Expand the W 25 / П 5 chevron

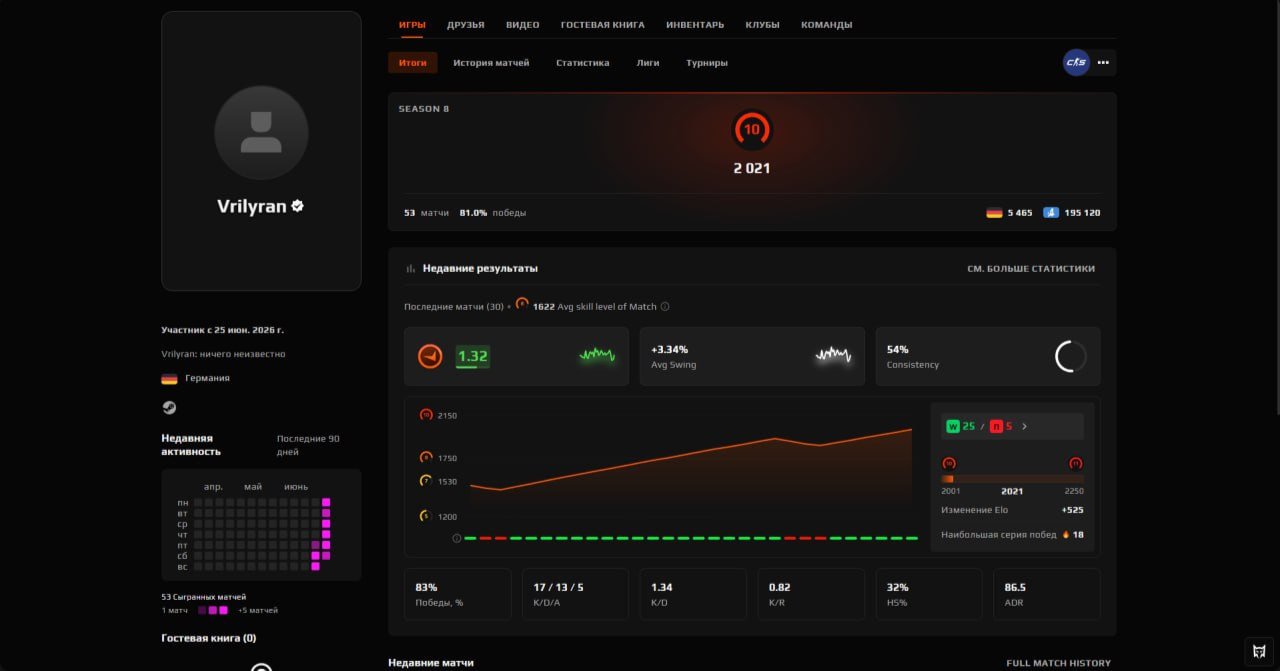[1024, 426]
